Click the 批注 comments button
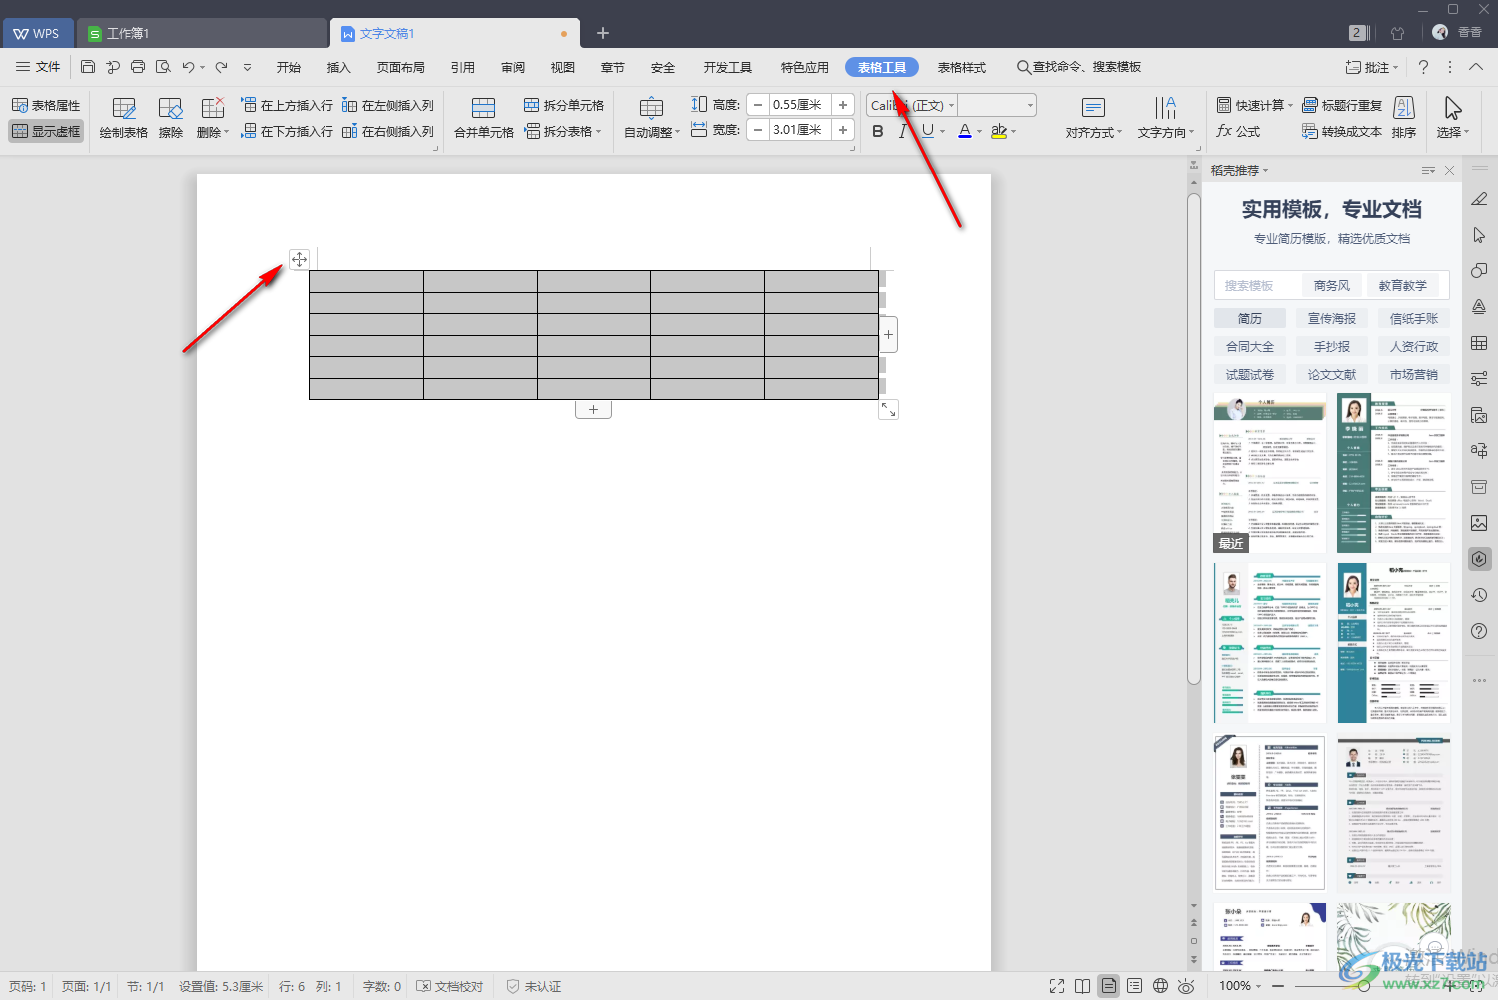Viewport: 1498px width, 1000px height. (x=1371, y=67)
